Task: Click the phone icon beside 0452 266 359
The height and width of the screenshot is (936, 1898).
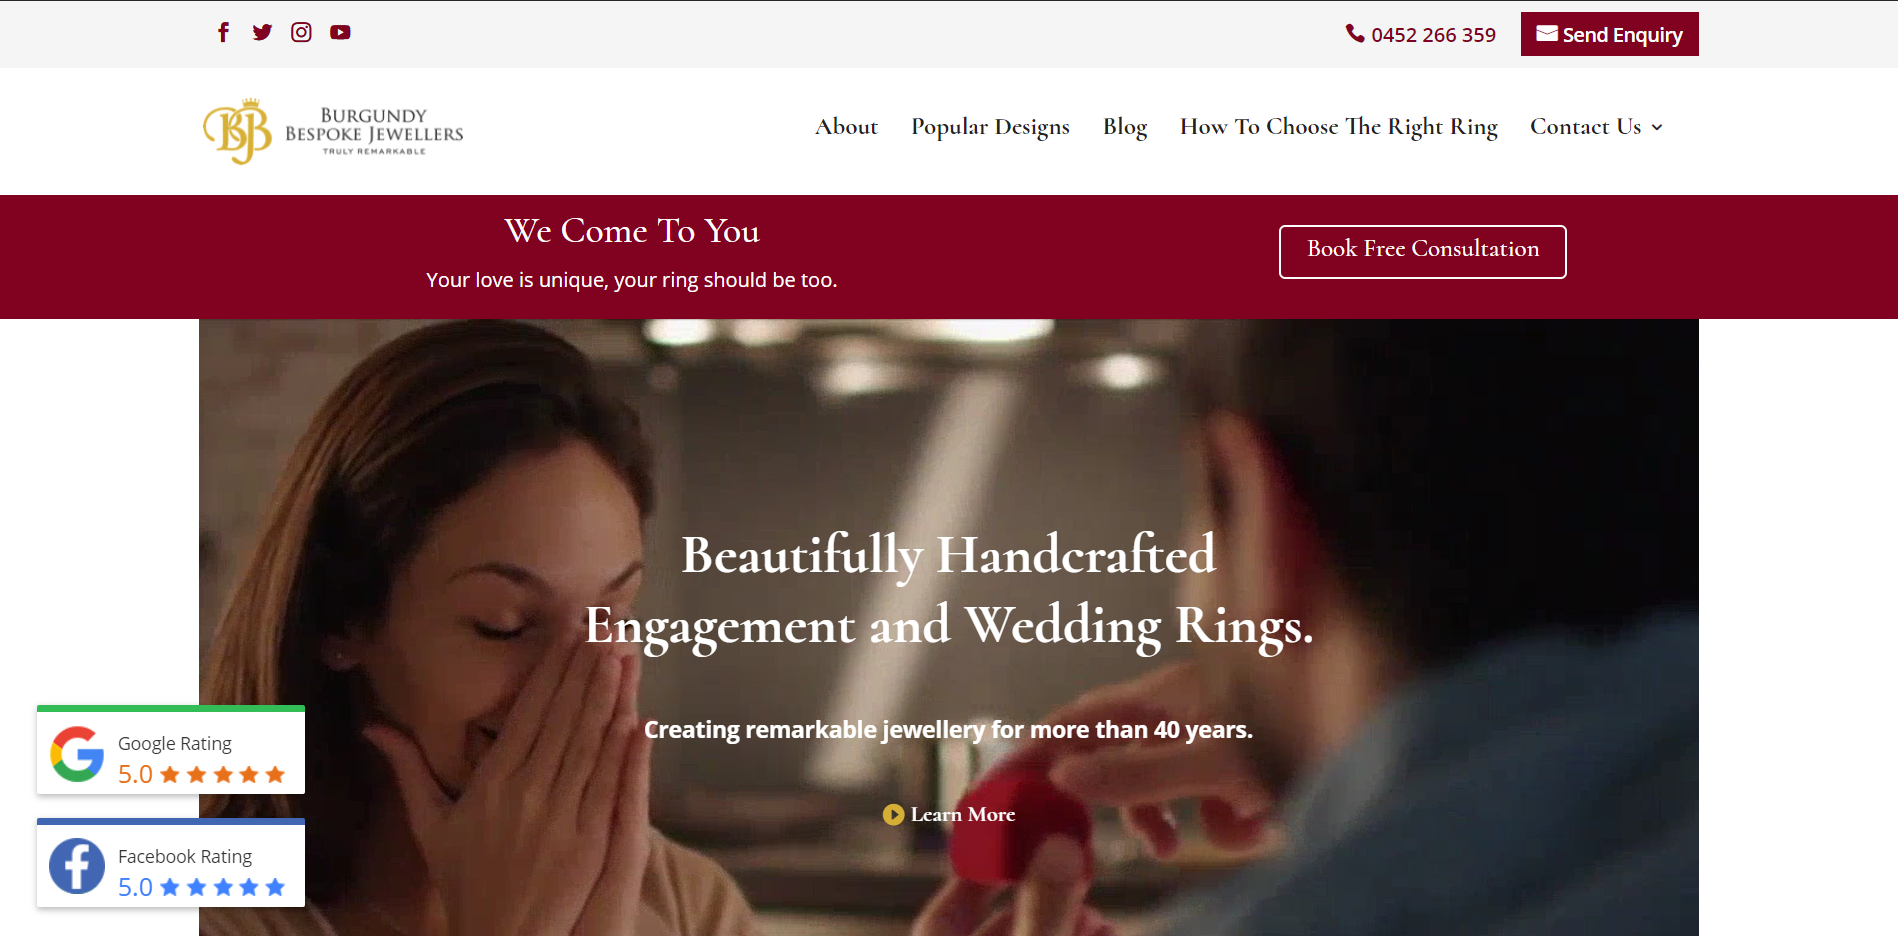Action: [1355, 34]
